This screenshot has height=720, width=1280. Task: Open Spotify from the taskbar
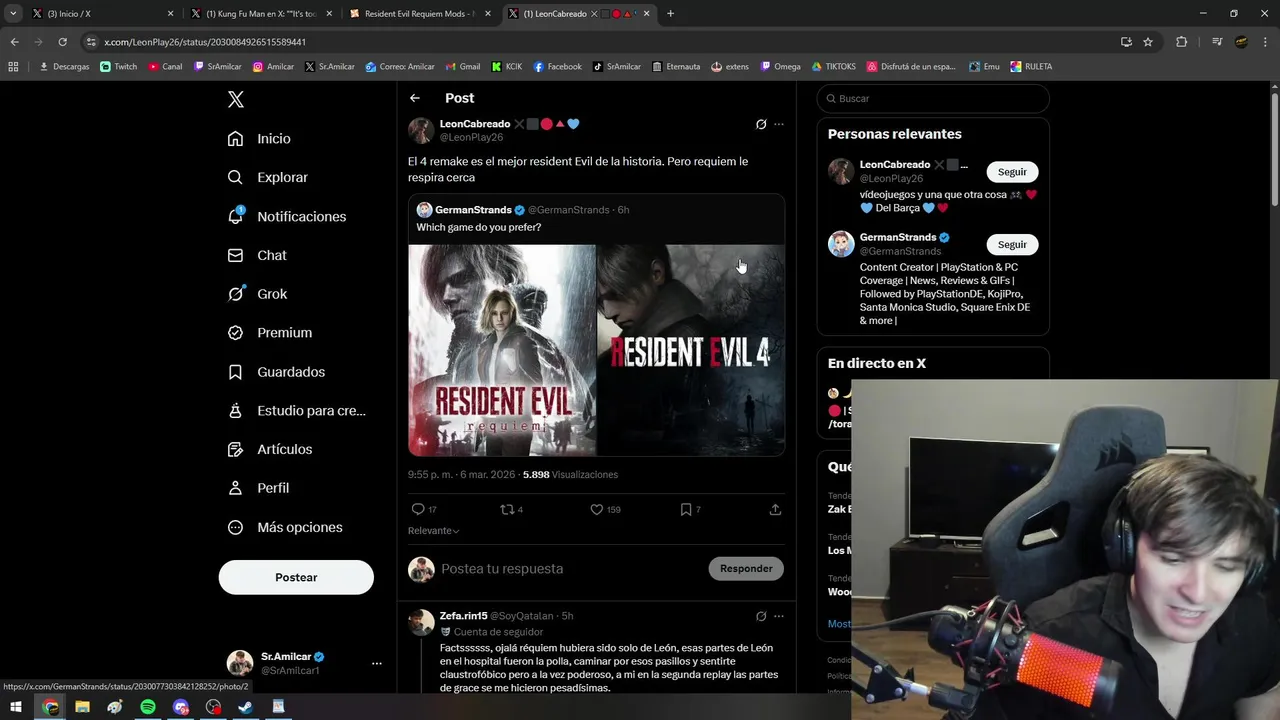(x=148, y=707)
